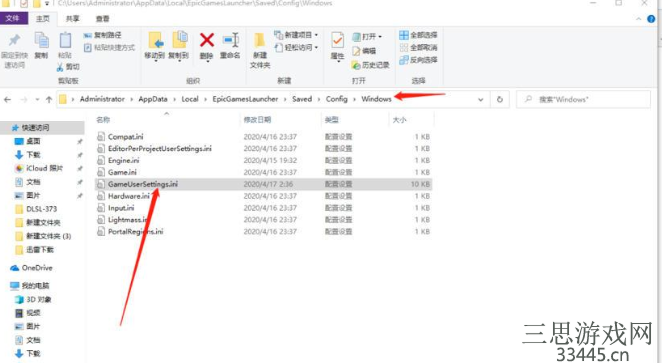Click the Cut scissors button
664x363 pixels.
click(x=68, y=67)
